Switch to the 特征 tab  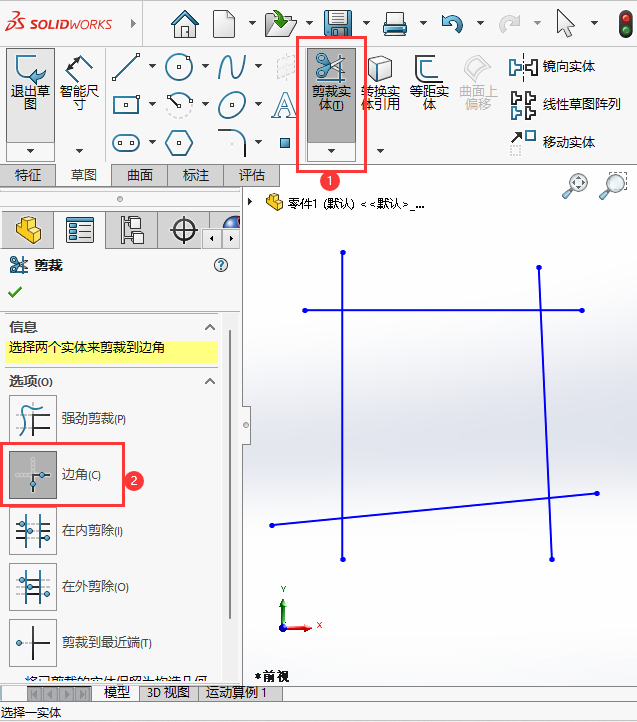[x=28, y=175]
